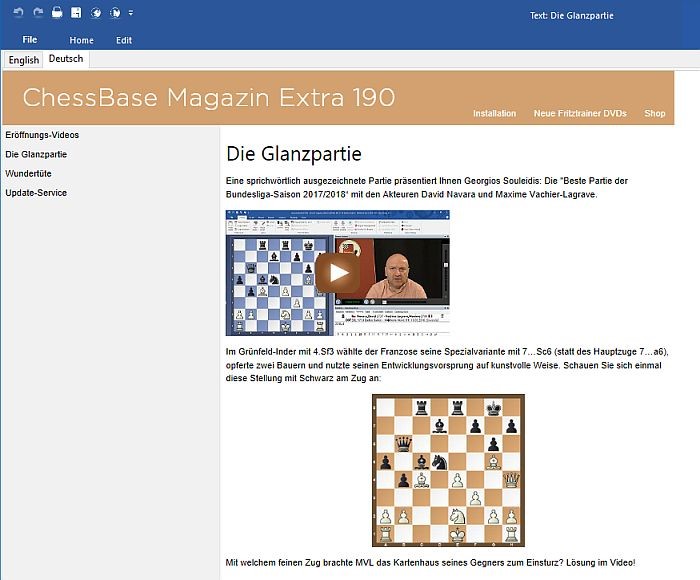
Task: Select the Deutsch language tab
Action: pos(66,59)
